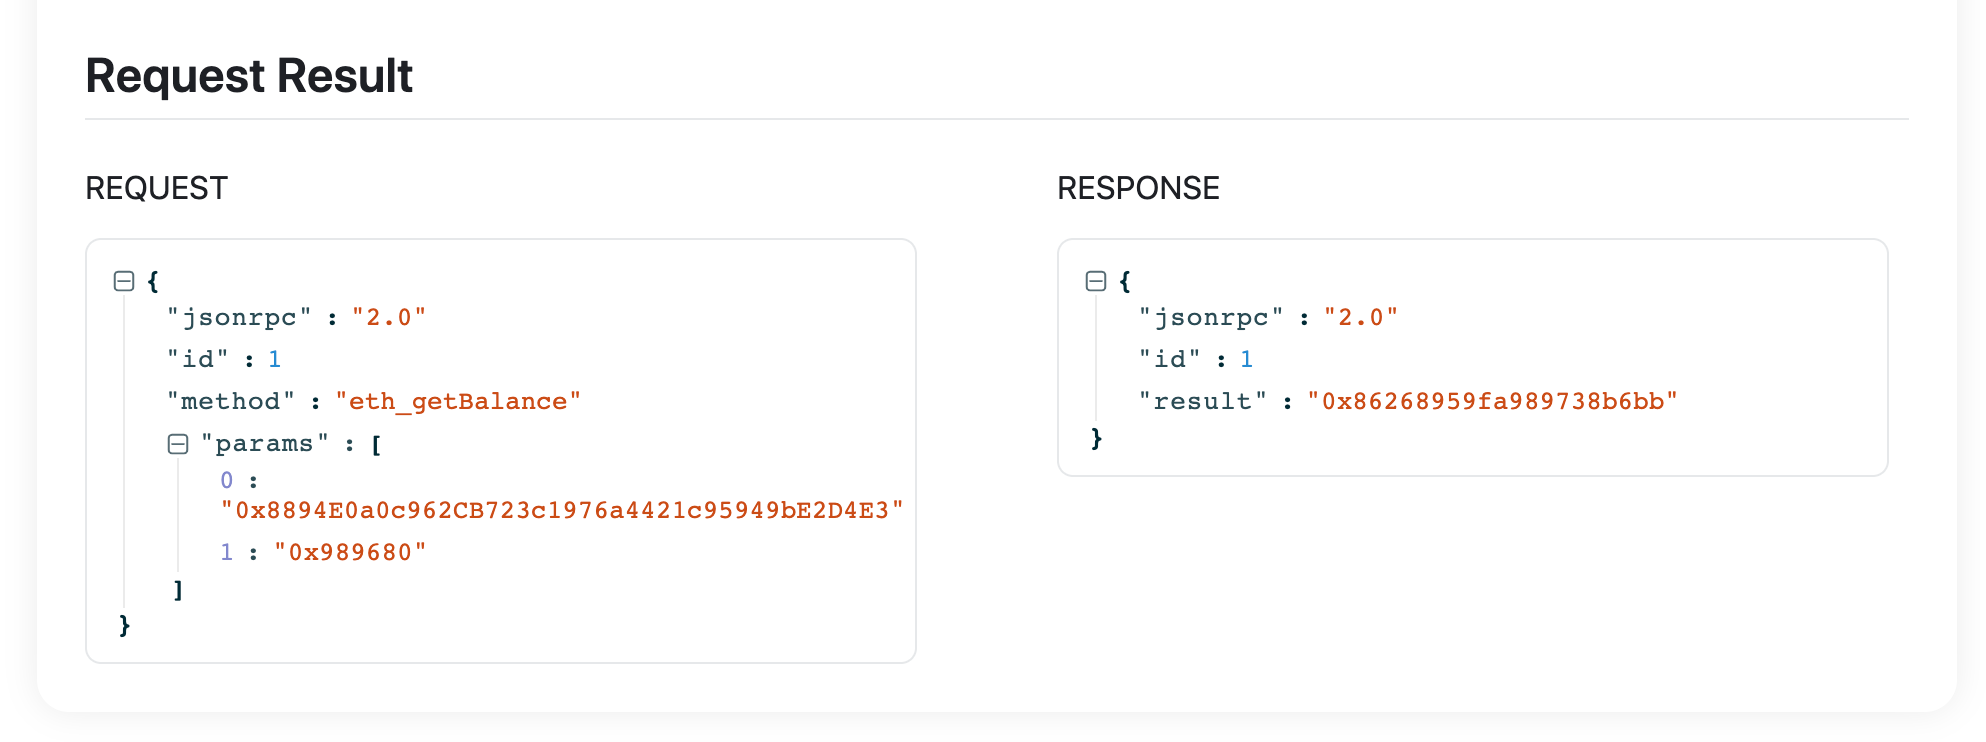
Task: Select the "2.0" value in the response
Action: 1360,318
